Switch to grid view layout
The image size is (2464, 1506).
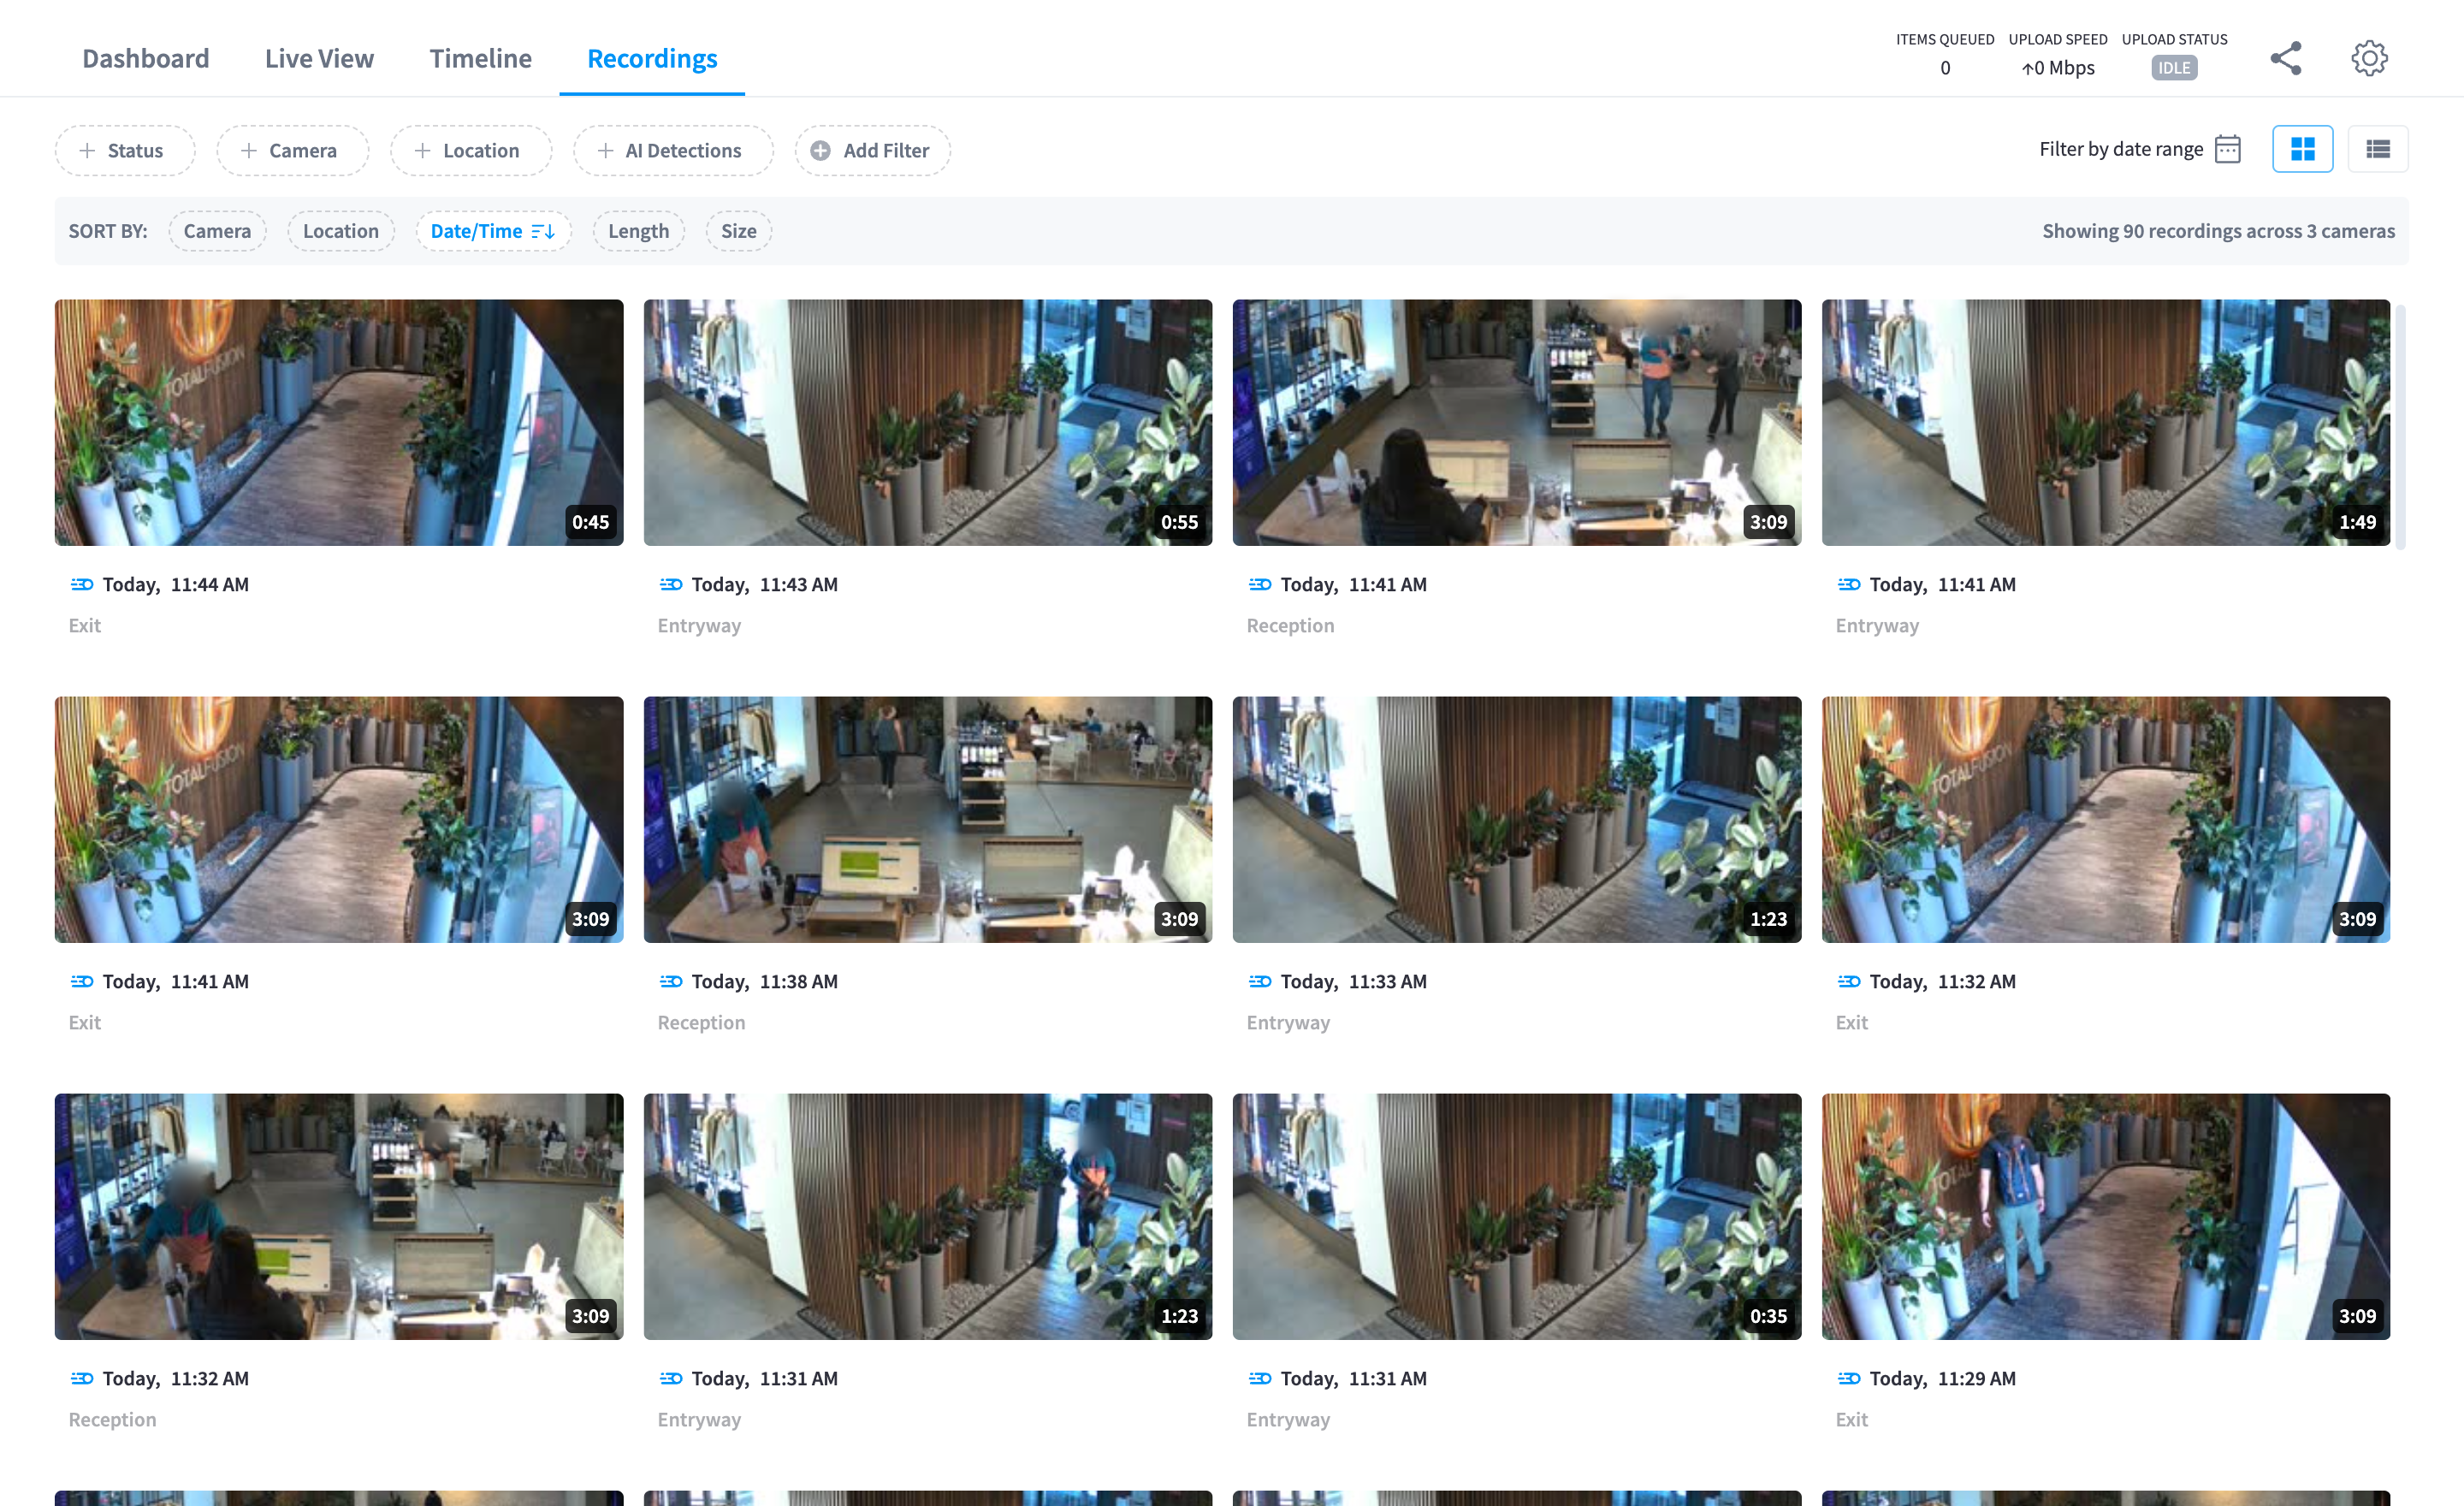point(2302,149)
